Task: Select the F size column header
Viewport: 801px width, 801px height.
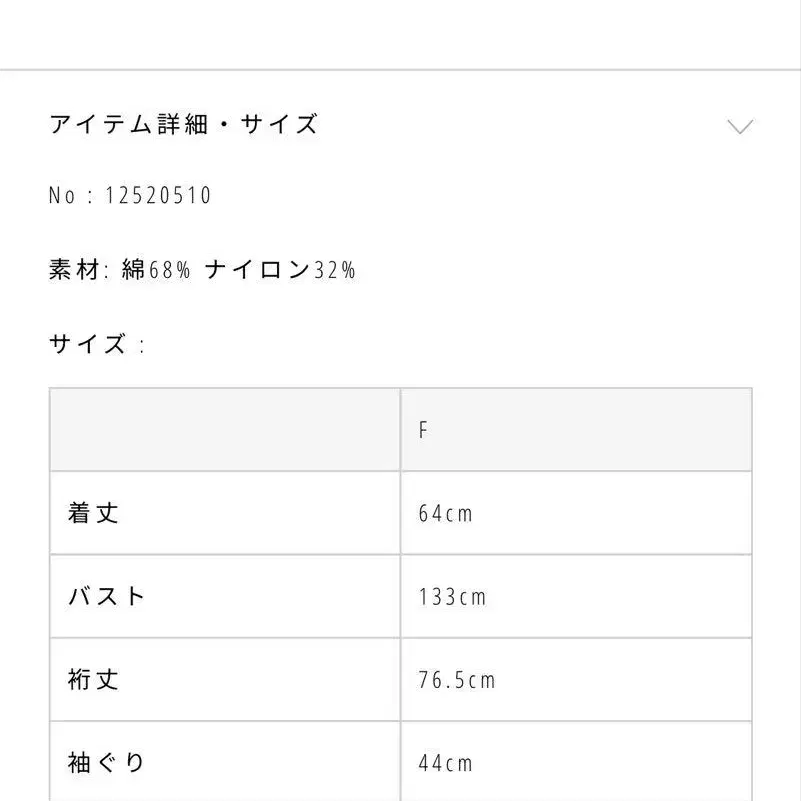Action: pyautogui.click(x=423, y=430)
